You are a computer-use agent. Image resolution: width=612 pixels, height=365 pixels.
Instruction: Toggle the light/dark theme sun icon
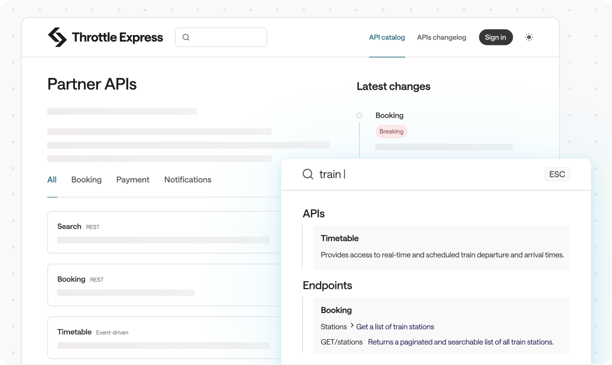[x=529, y=37]
